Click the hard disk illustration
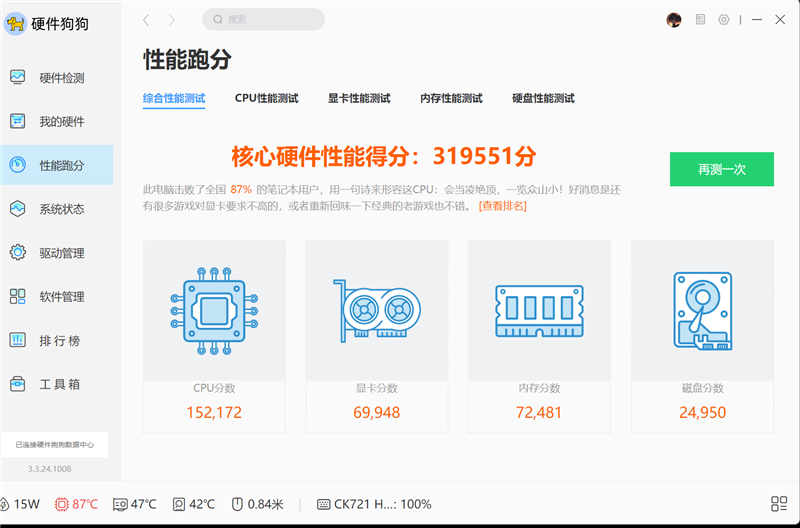 click(703, 311)
